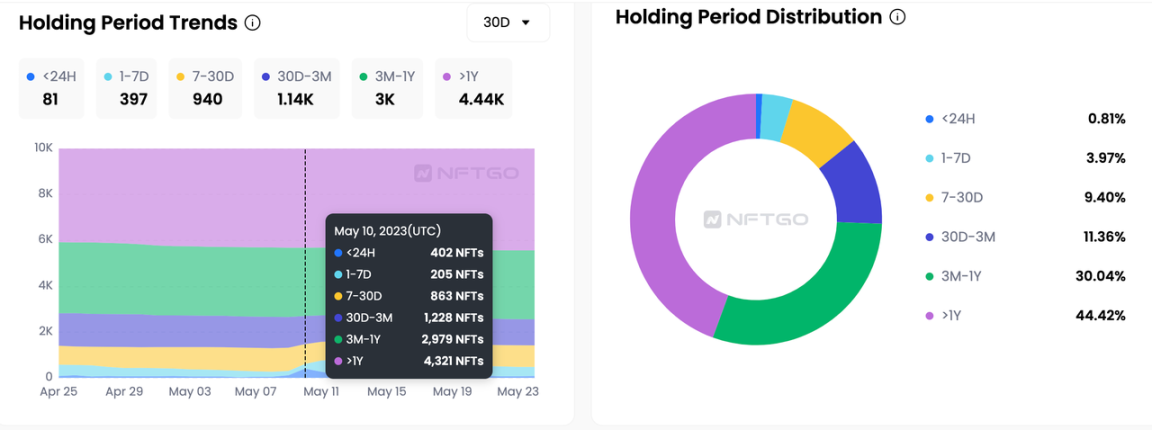Click the >1Y purple dot in distribution legend
Viewport: 1152px width, 430px height.
point(929,316)
